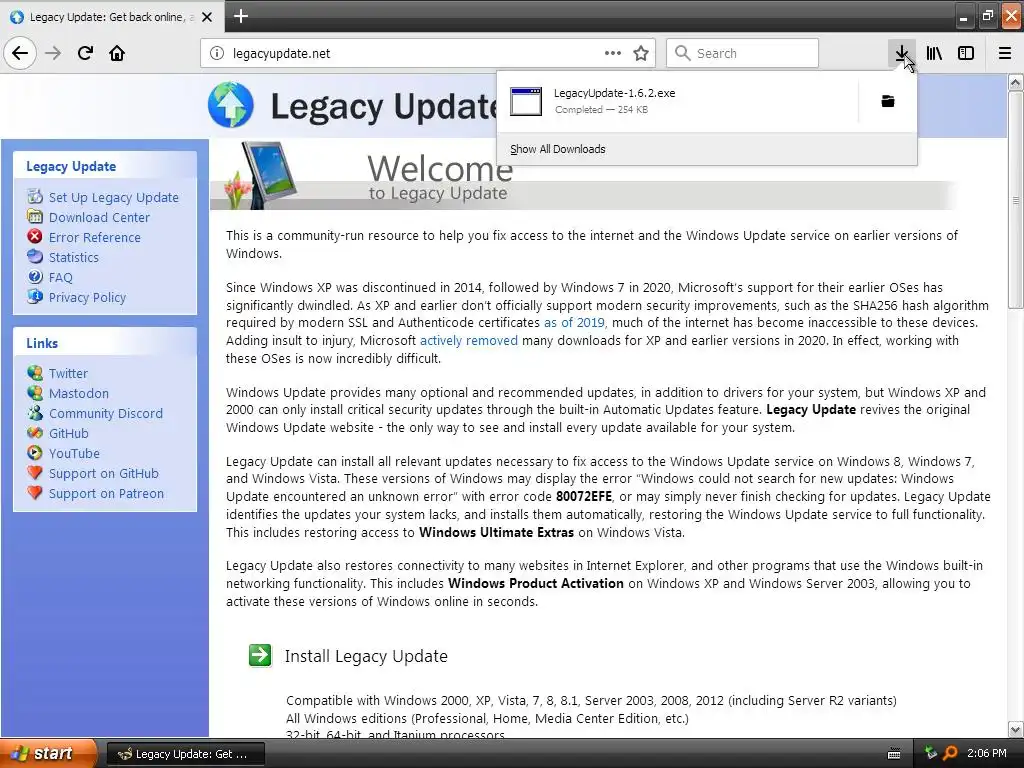The height and width of the screenshot is (768, 1024).
Task: Click the Privacy Policy info icon
Action: (x=35, y=296)
